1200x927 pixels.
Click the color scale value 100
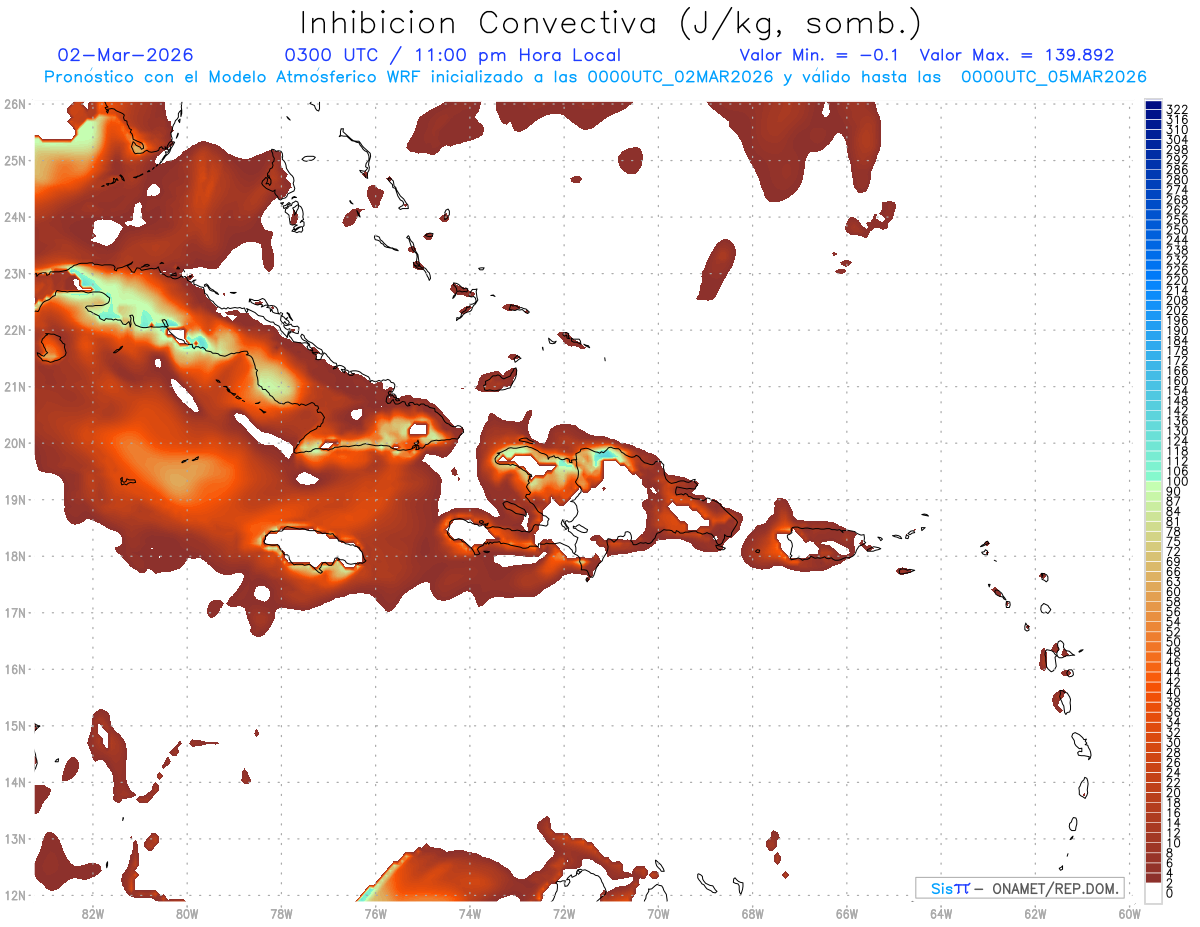[x=1176, y=482]
